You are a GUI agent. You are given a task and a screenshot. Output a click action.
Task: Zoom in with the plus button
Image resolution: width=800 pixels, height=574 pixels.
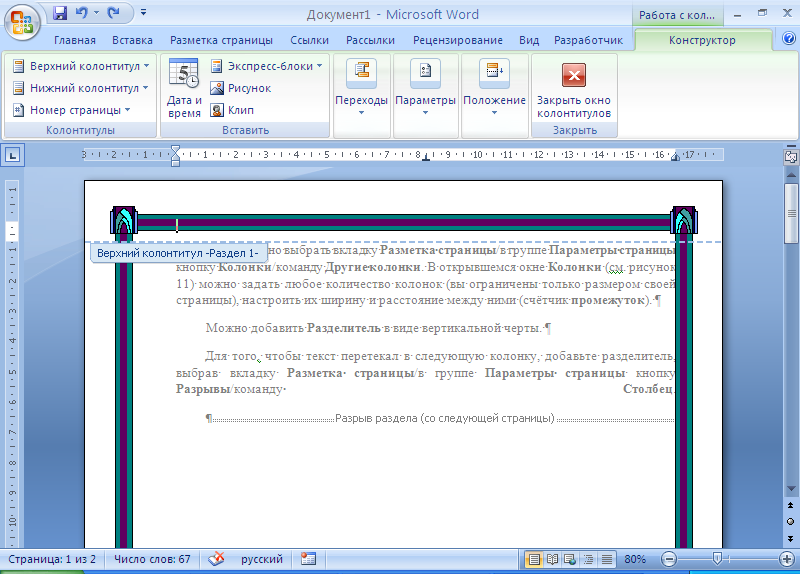786,559
